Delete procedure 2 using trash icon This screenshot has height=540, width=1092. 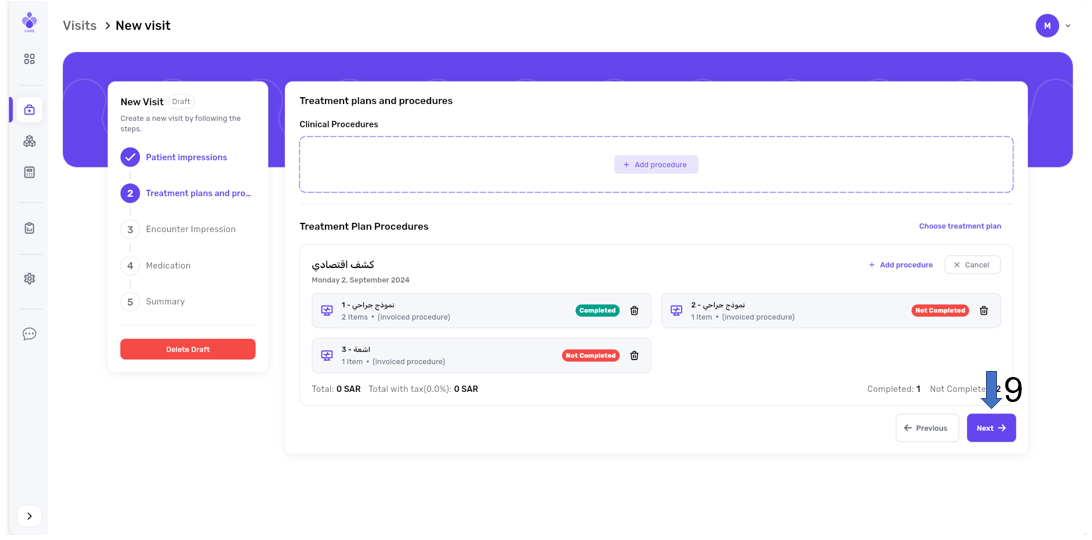pyautogui.click(x=983, y=311)
